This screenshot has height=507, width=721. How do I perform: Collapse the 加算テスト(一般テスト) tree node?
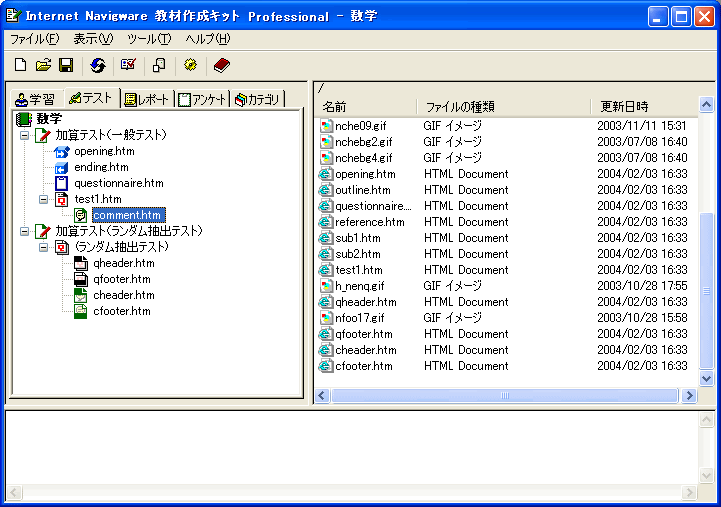point(25,135)
